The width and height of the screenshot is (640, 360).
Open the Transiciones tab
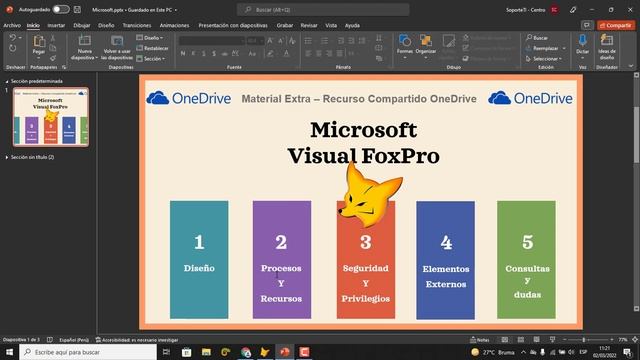point(137,25)
